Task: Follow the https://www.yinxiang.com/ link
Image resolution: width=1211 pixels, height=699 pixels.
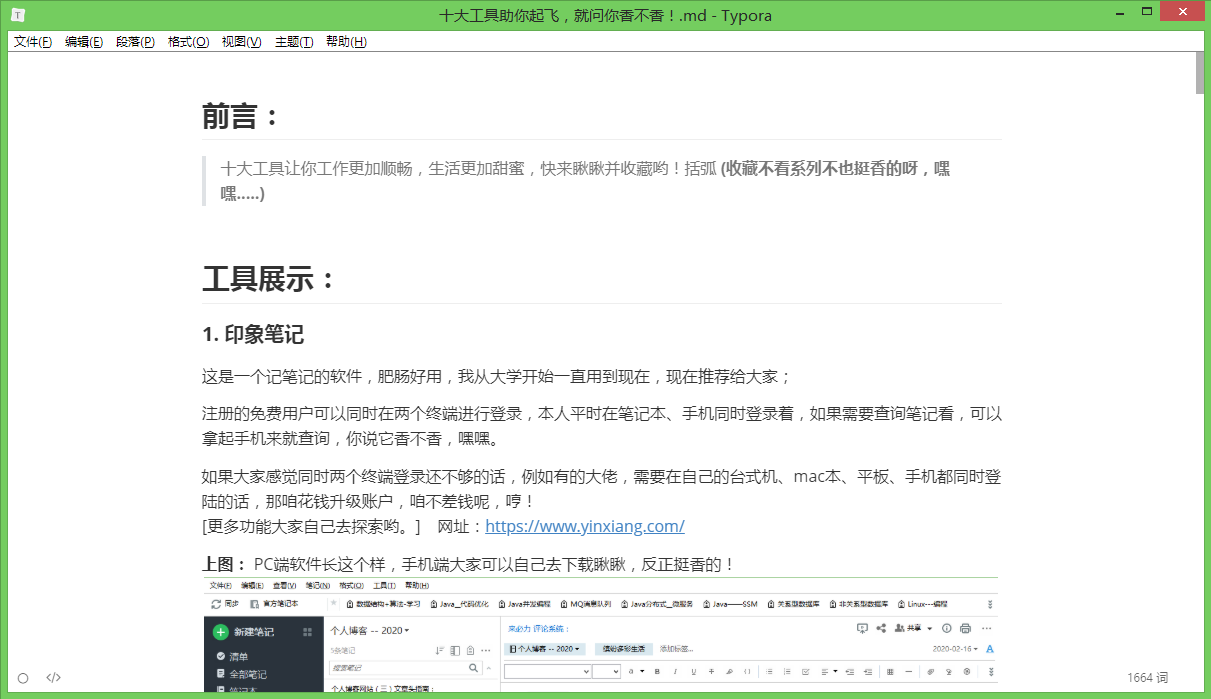Action: 585,526
